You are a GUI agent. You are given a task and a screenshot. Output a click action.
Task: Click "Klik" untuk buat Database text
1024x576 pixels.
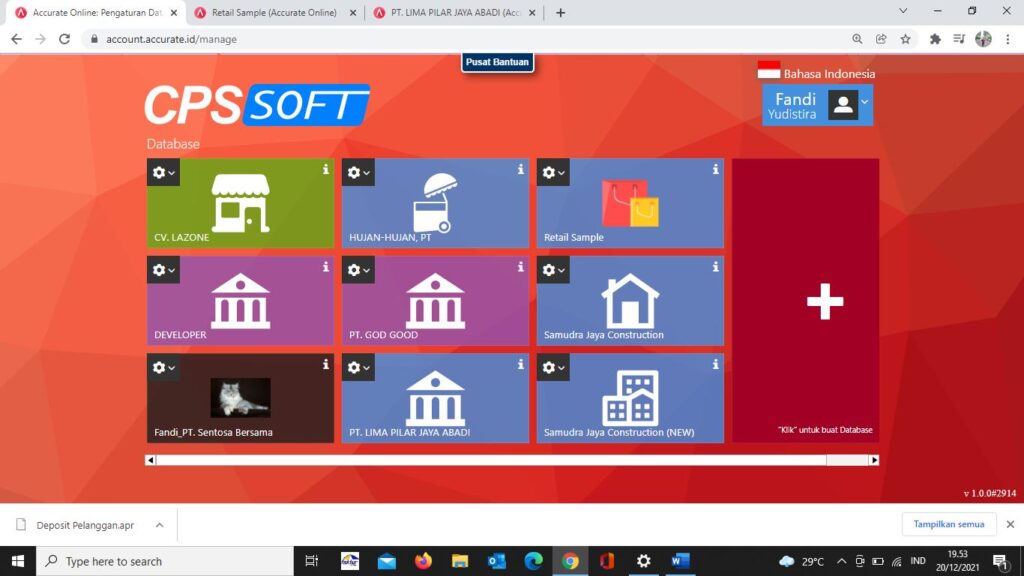click(x=825, y=430)
